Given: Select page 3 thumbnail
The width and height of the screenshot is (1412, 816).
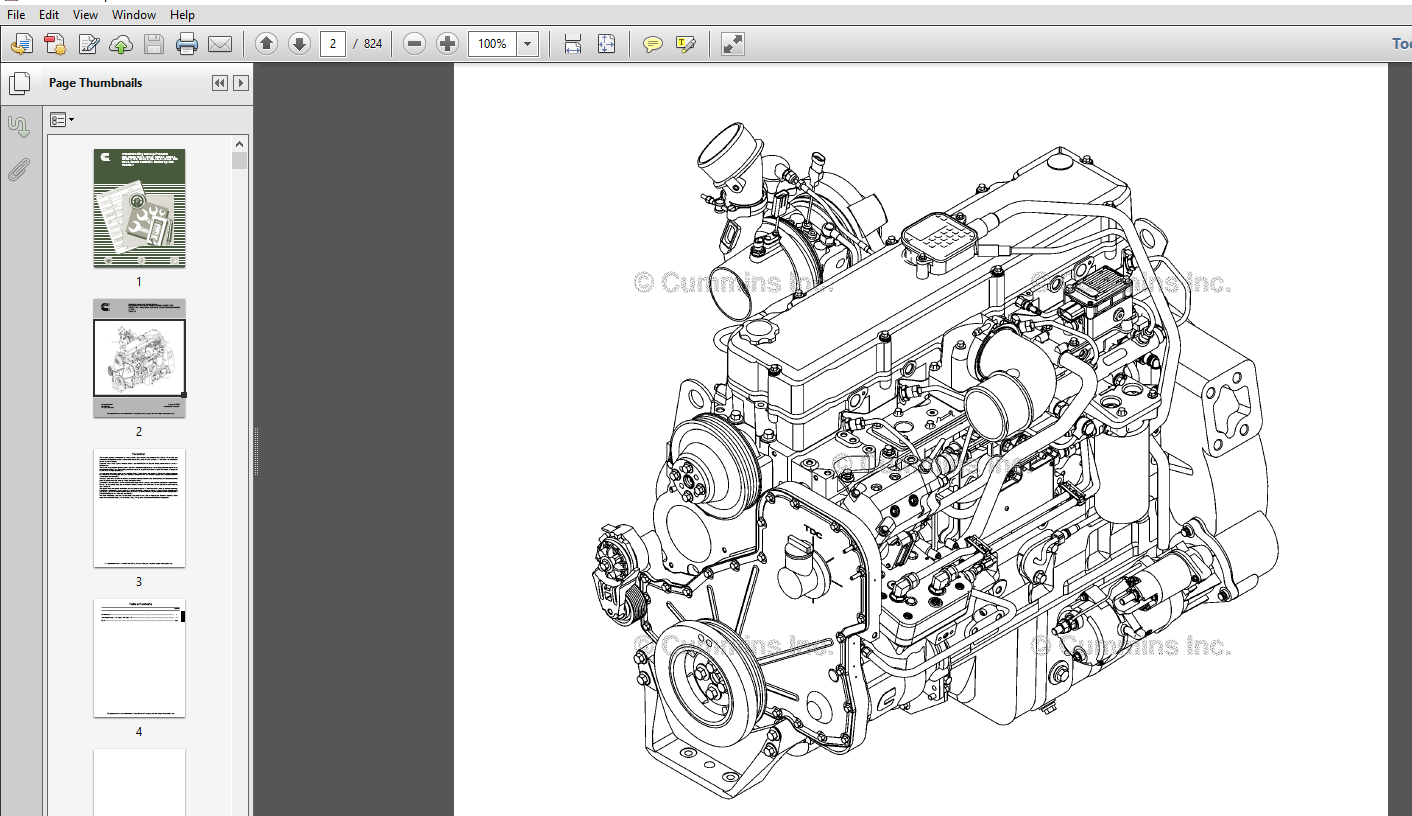Looking at the screenshot, I should click(139, 508).
